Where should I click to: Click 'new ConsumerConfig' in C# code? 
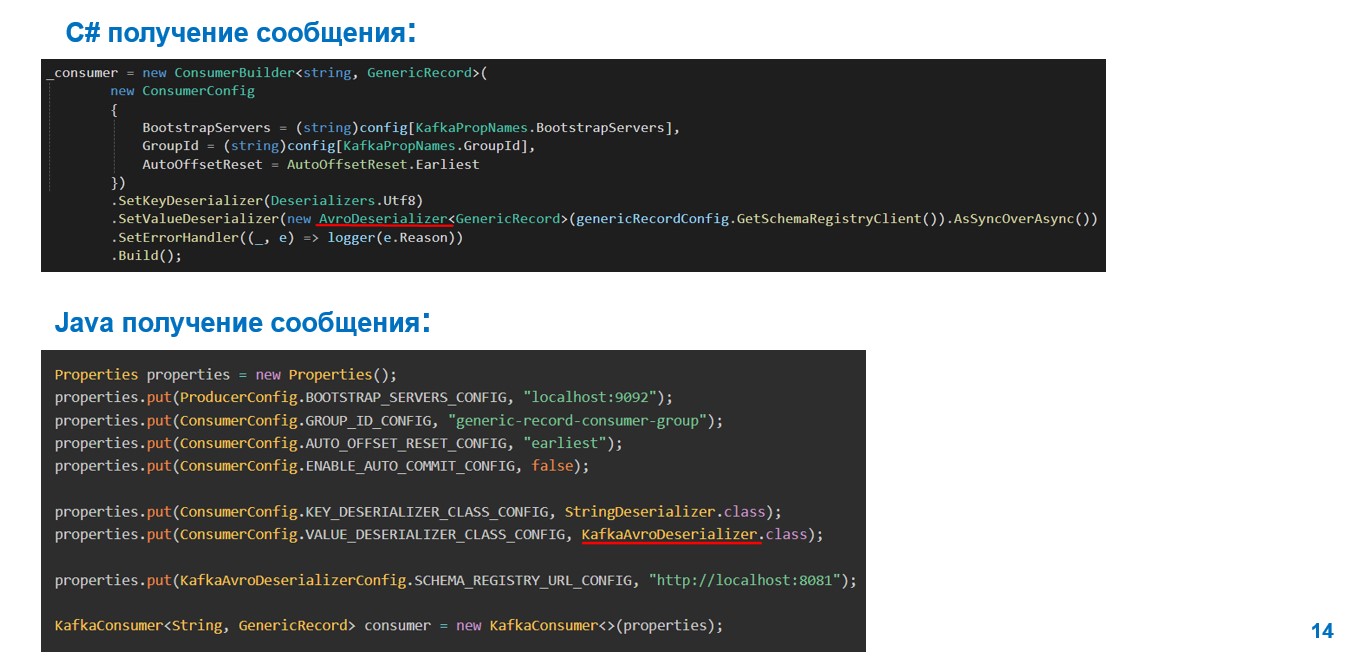[x=182, y=91]
